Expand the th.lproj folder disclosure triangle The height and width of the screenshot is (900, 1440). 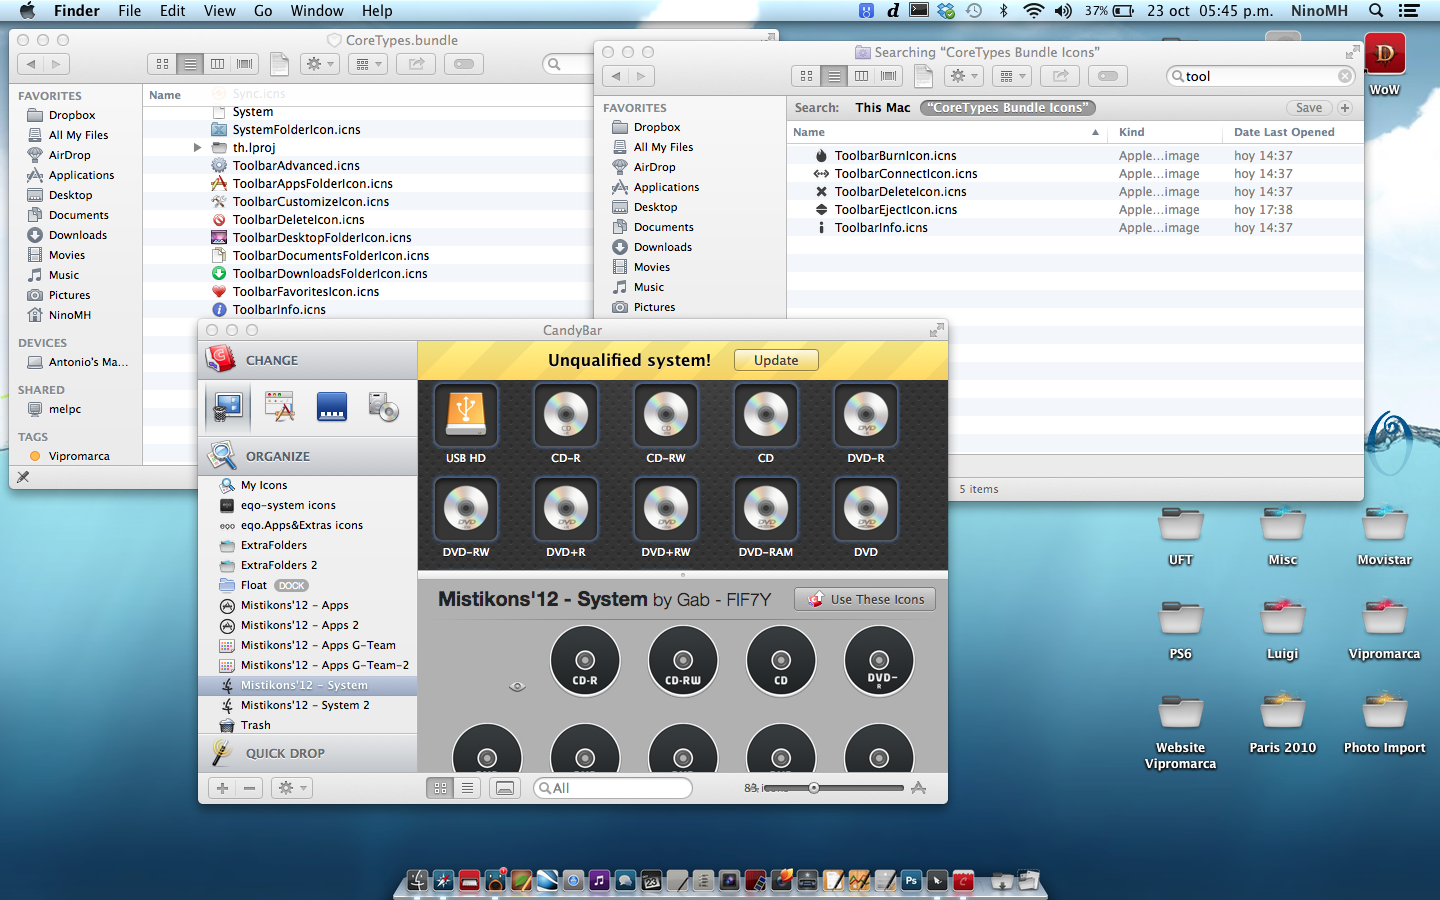[x=198, y=148]
